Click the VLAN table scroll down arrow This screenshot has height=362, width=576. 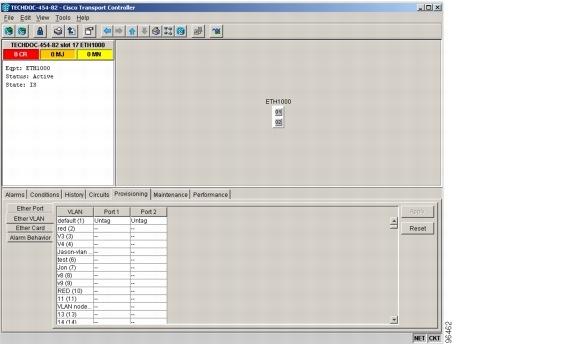[x=394, y=320]
